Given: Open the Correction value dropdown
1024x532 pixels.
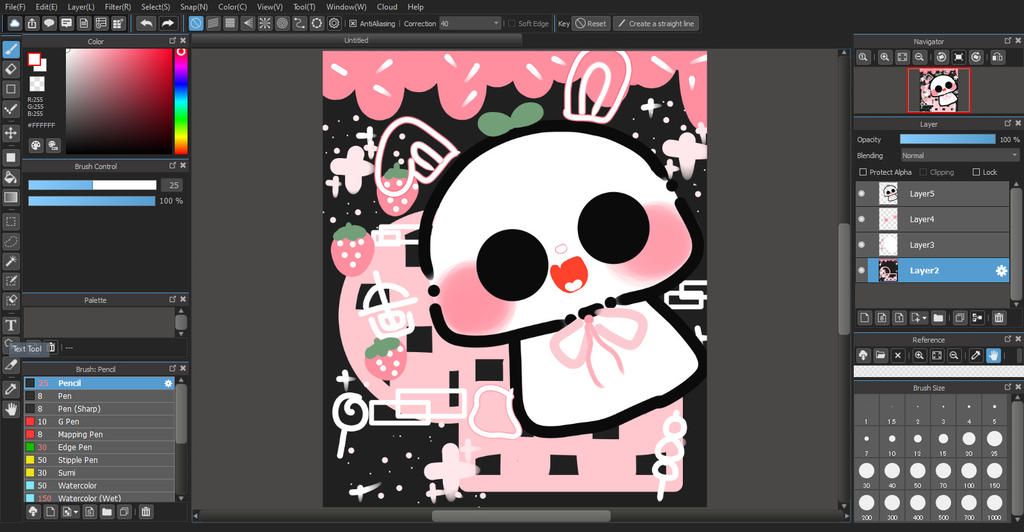Looking at the screenshot, I should (x=470, y=23).
